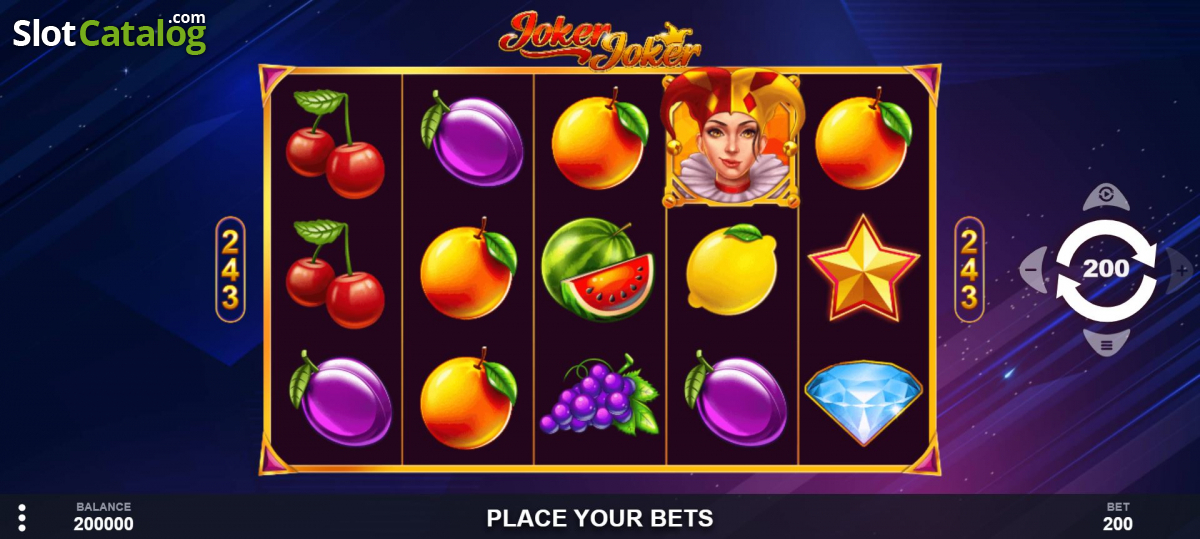Viewport: 1200px width, 539px height.
Task: Click the right 243 ways indicator
Action: tap(969, 269)
